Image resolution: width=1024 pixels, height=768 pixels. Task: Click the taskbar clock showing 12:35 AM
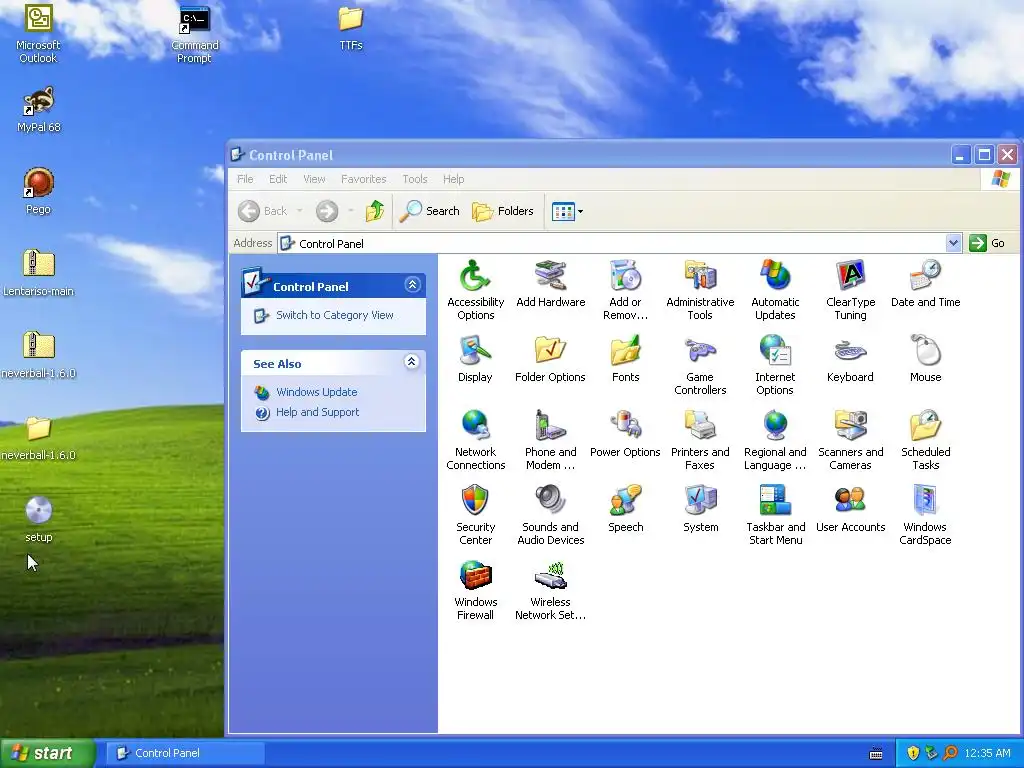click(x=987, y=753)
